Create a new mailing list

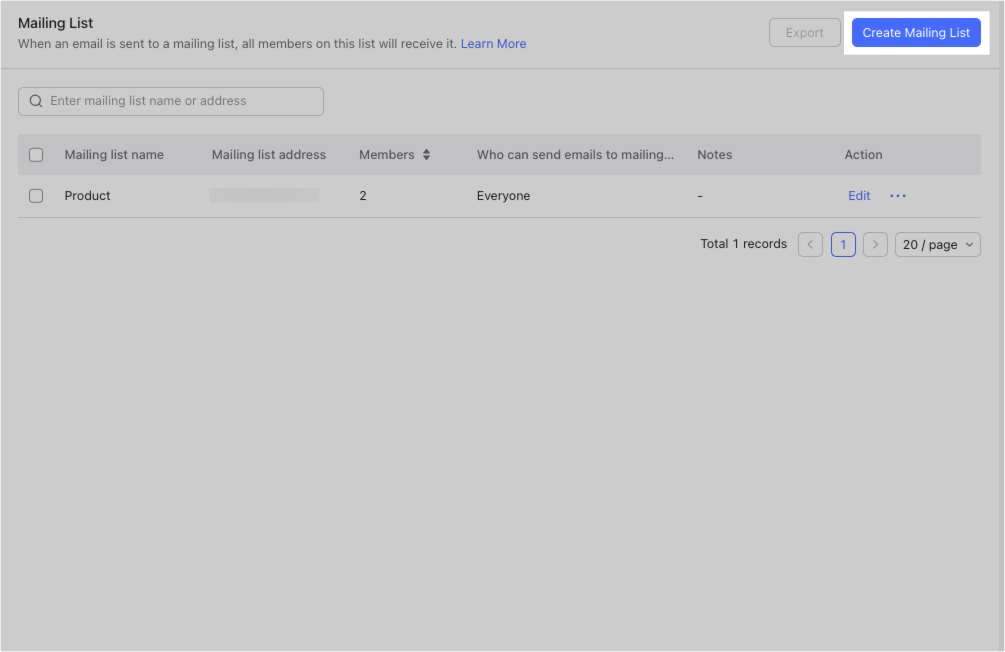point(916,32)
